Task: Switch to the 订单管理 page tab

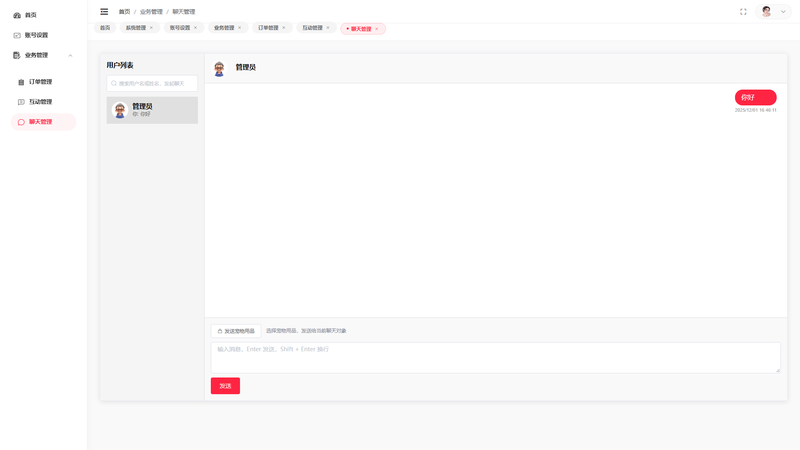Action: coord(268,28)
